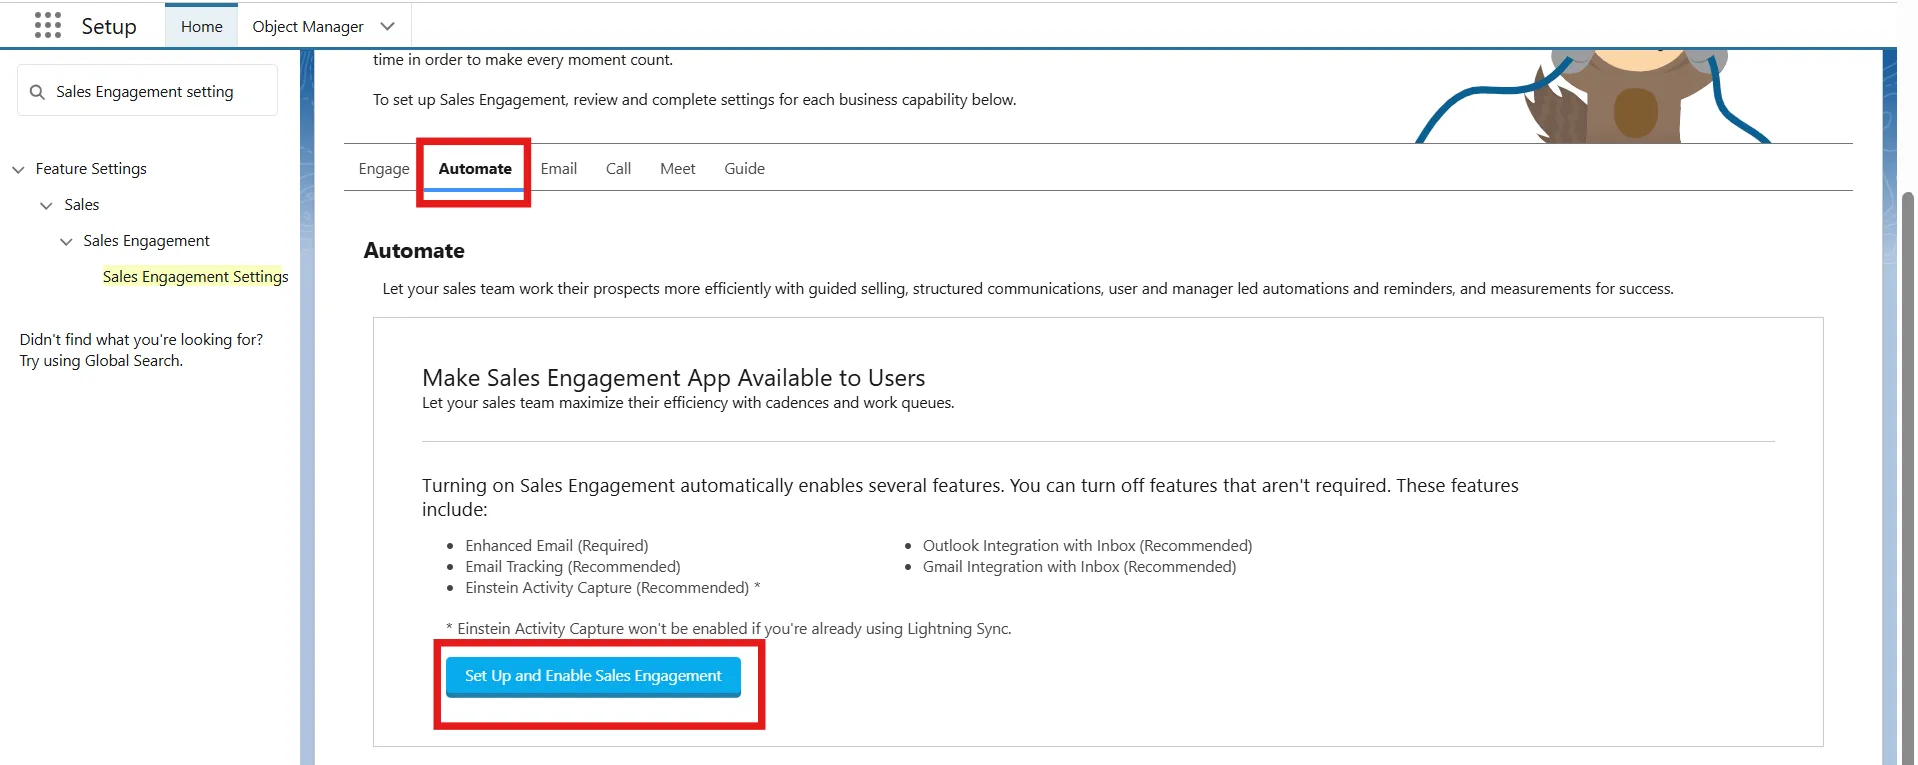Image resolution: width=1918 pixels, height=765 pixels.
Task: Click the Quick Find search field
Action: (160, 92)
